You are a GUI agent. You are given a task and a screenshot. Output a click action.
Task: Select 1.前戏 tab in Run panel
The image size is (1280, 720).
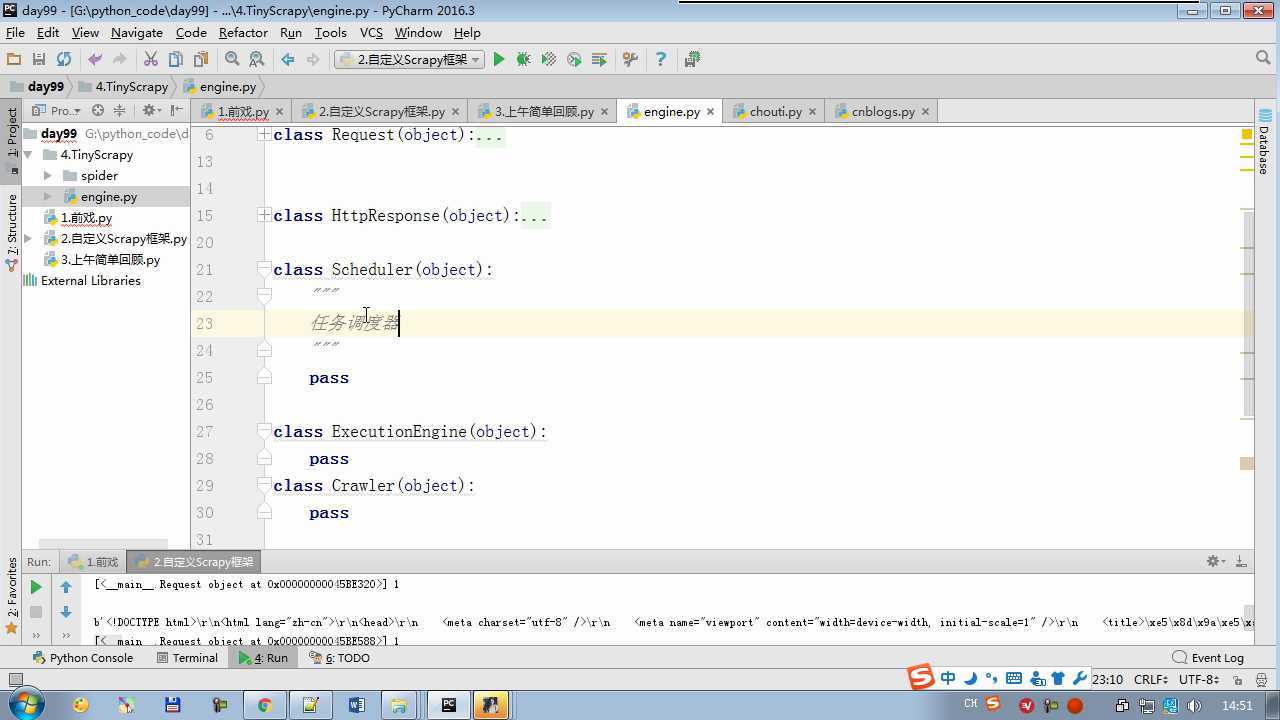[93, 562]
